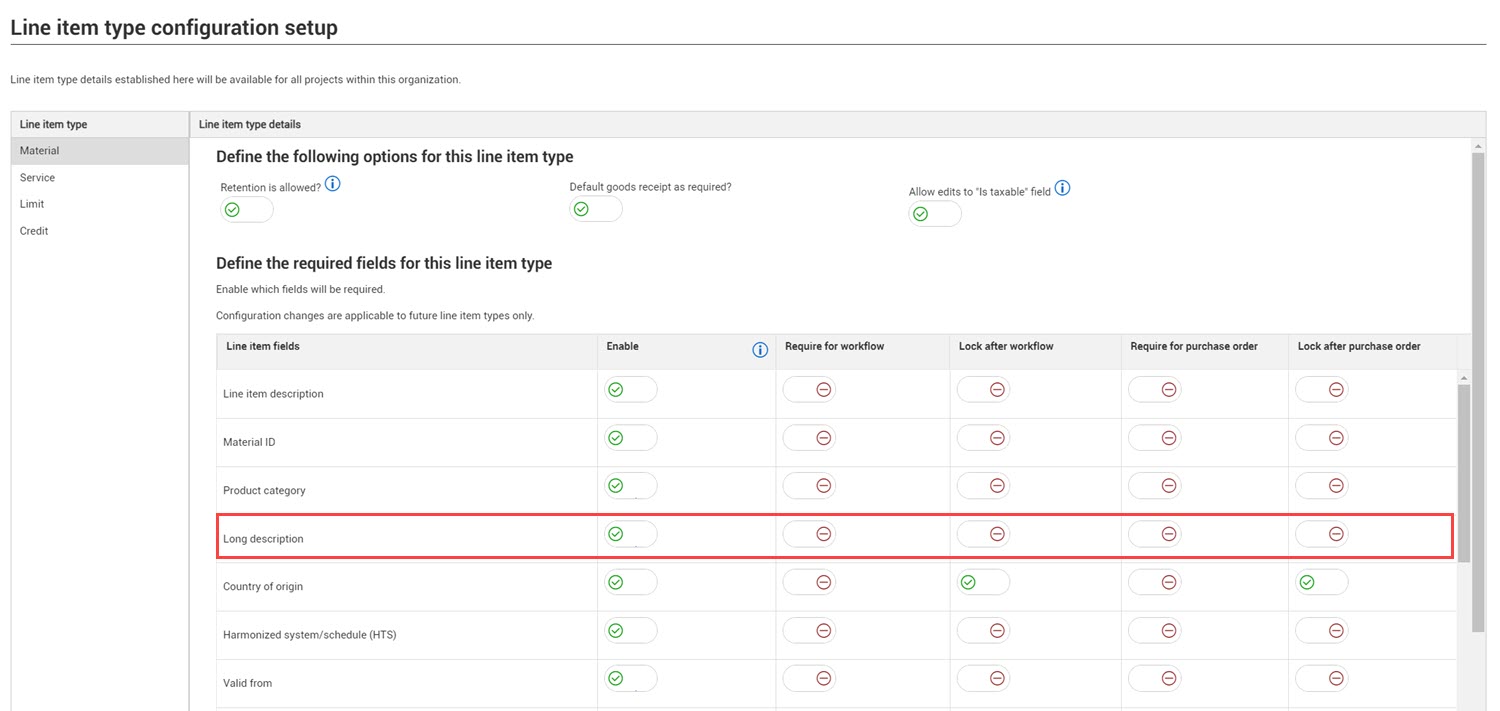
Task: Click the Country of origin field label
Action: pos(264,587)
